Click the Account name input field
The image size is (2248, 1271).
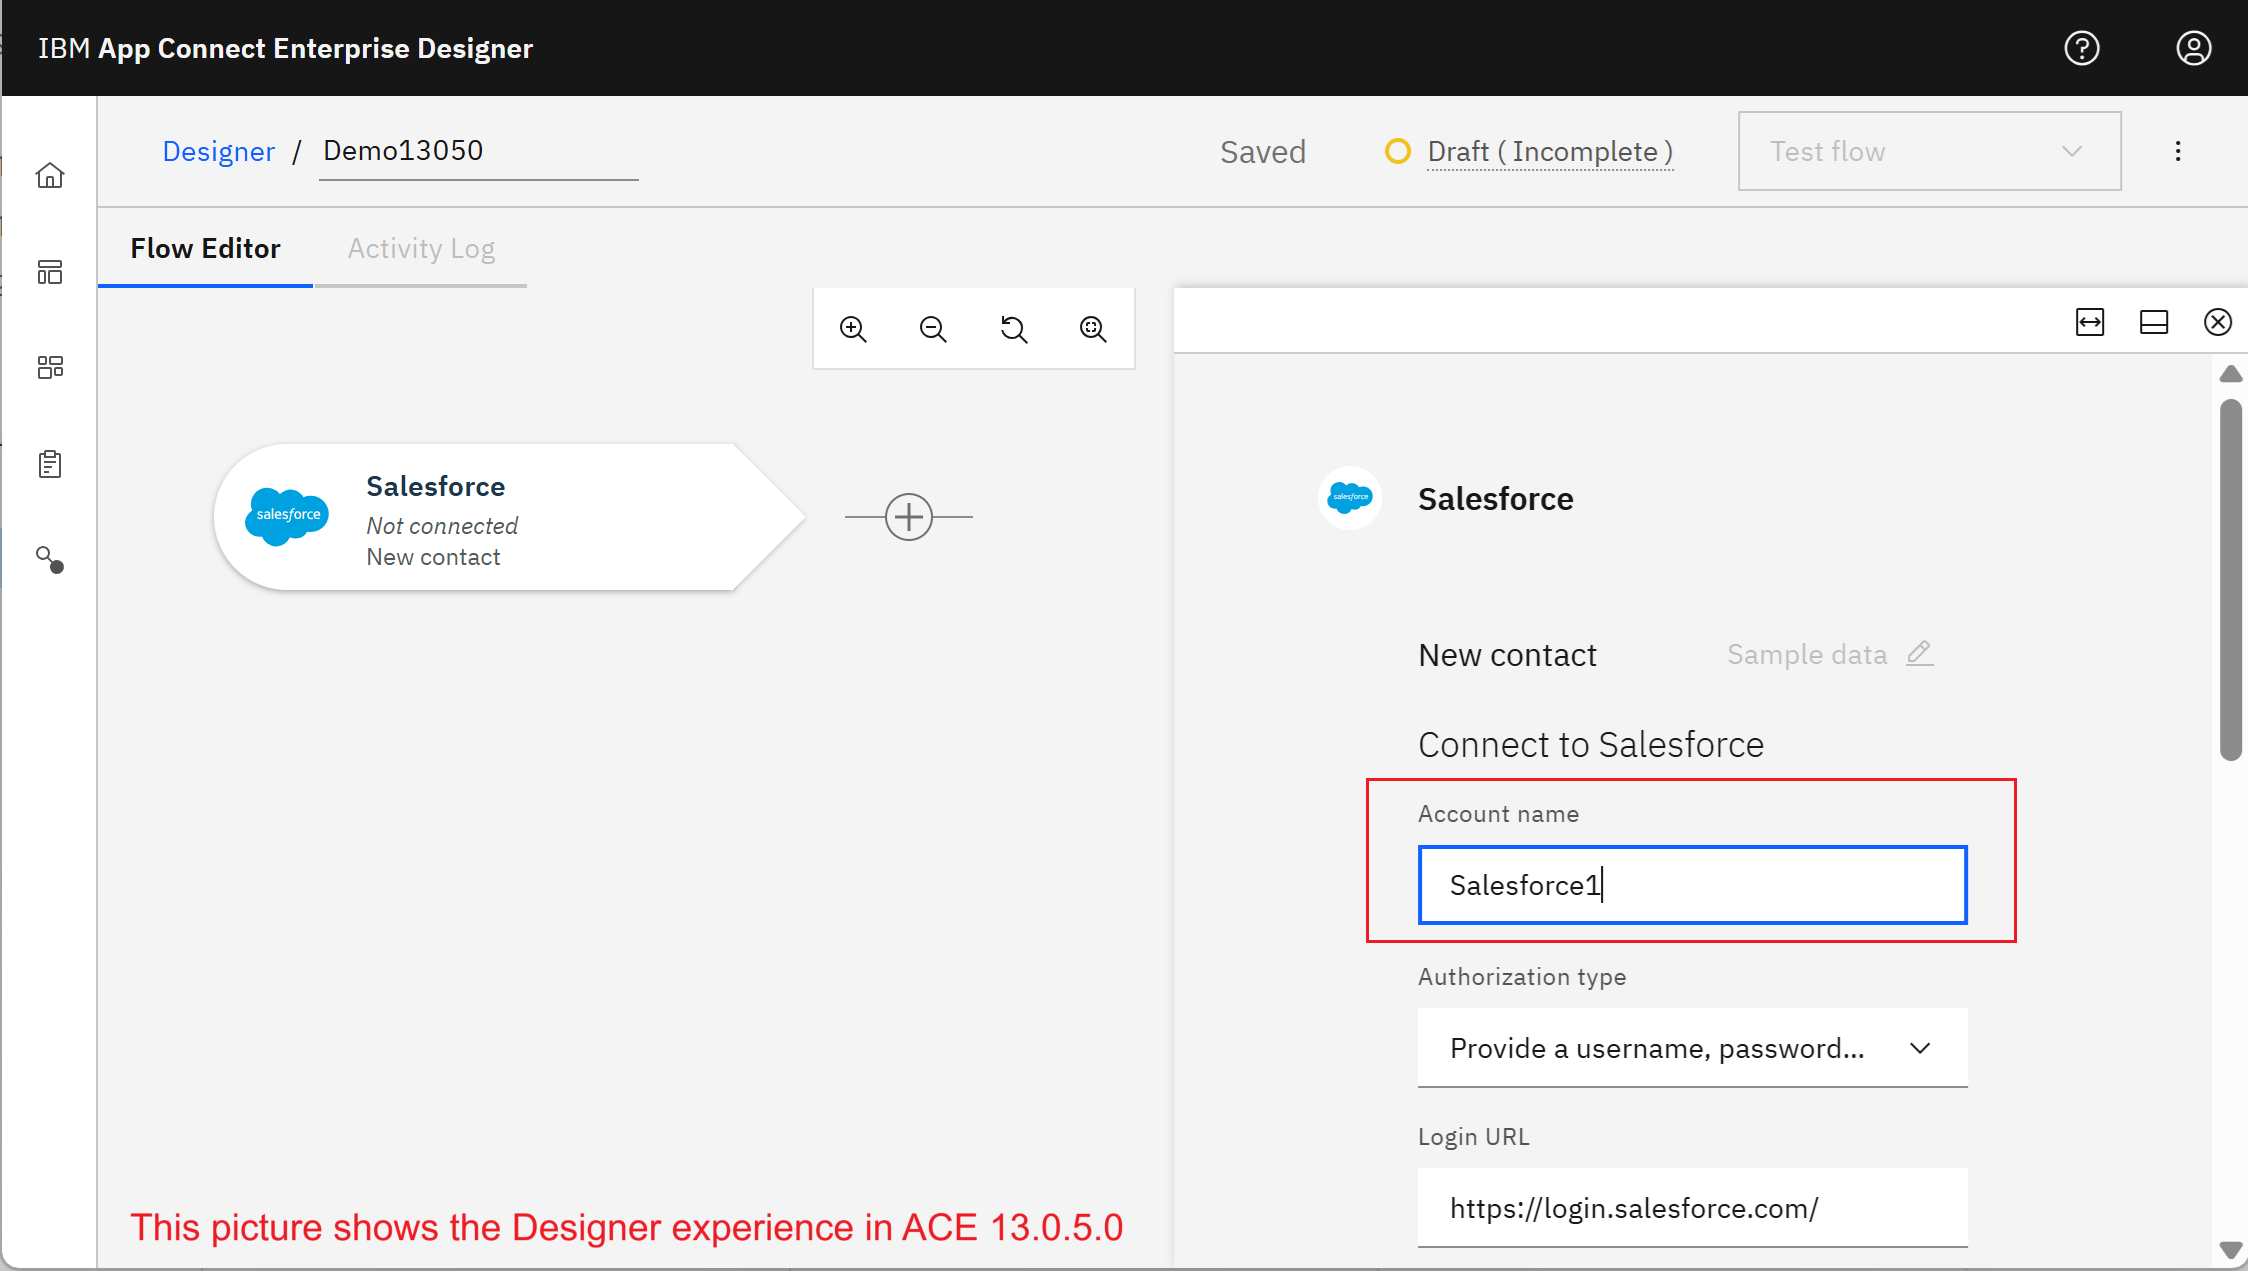[1692, 885]
